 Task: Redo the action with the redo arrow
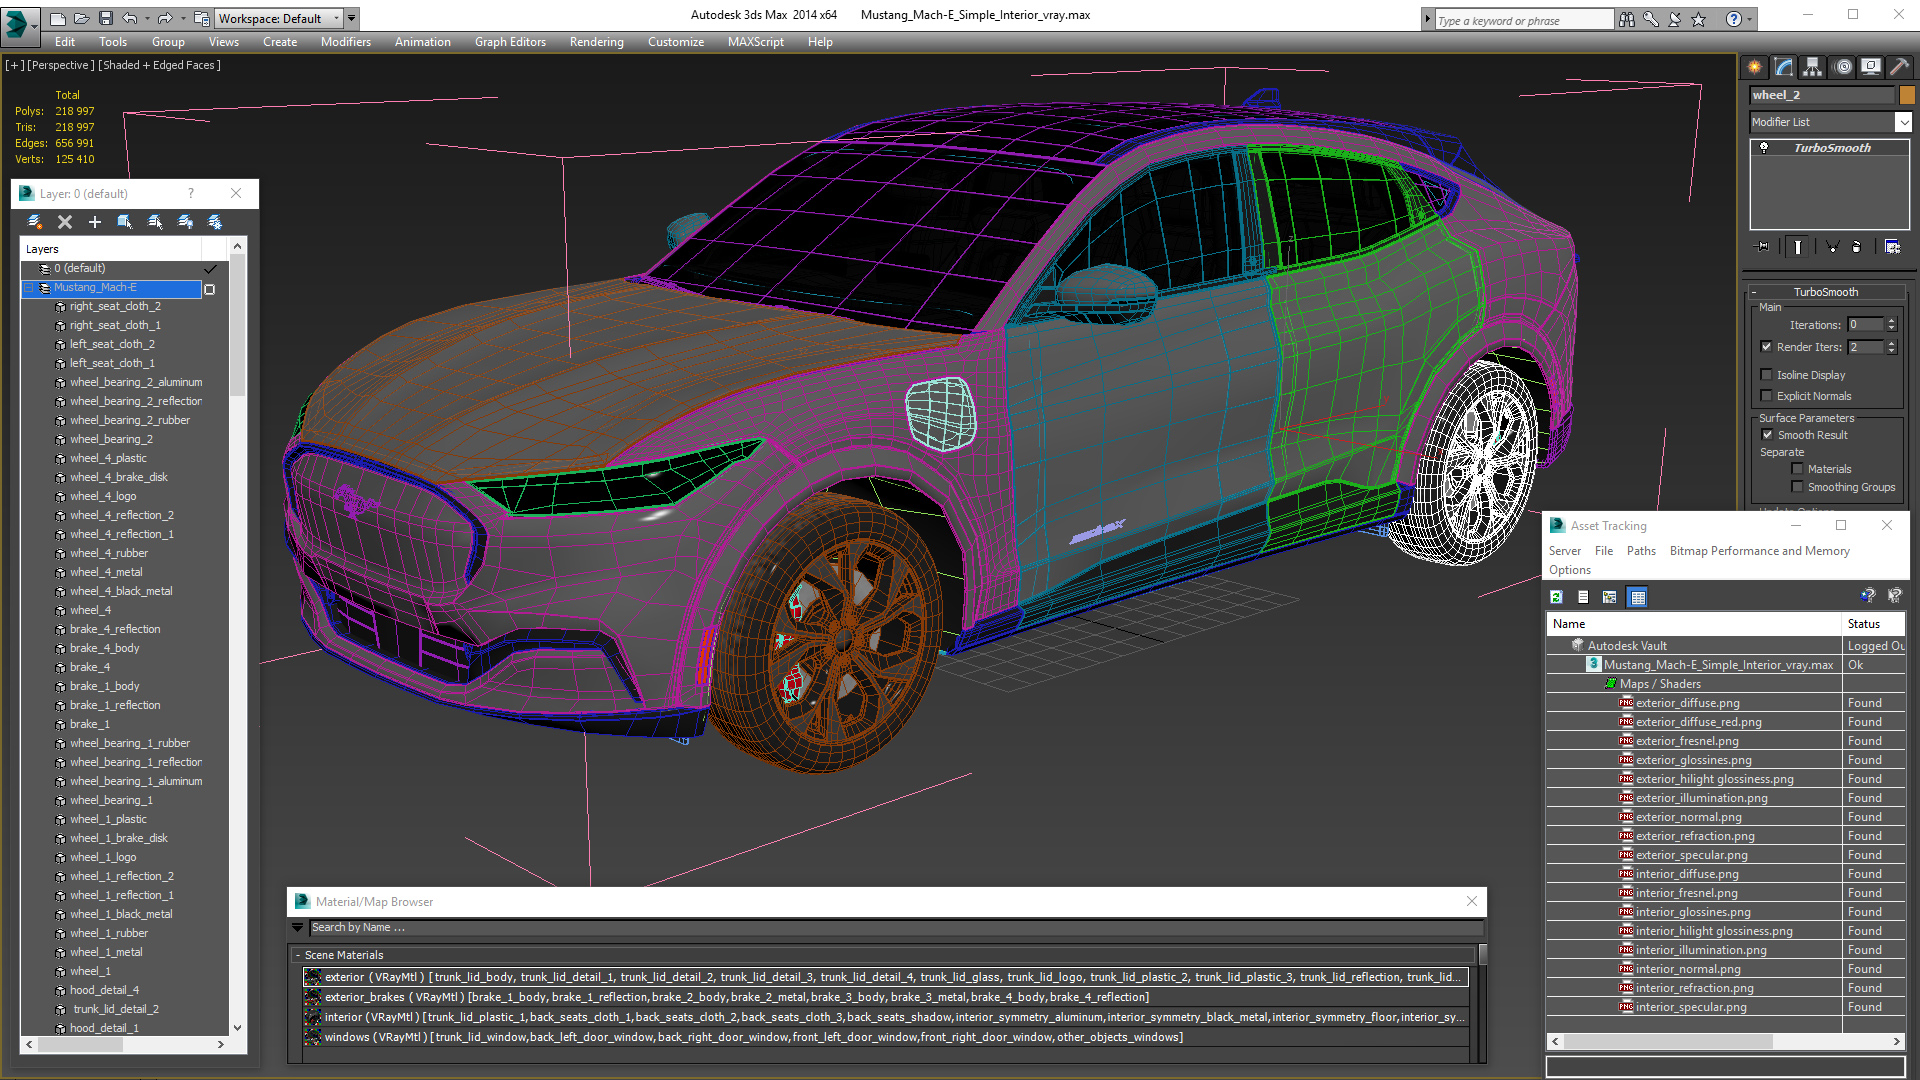(x=164, y=18)
